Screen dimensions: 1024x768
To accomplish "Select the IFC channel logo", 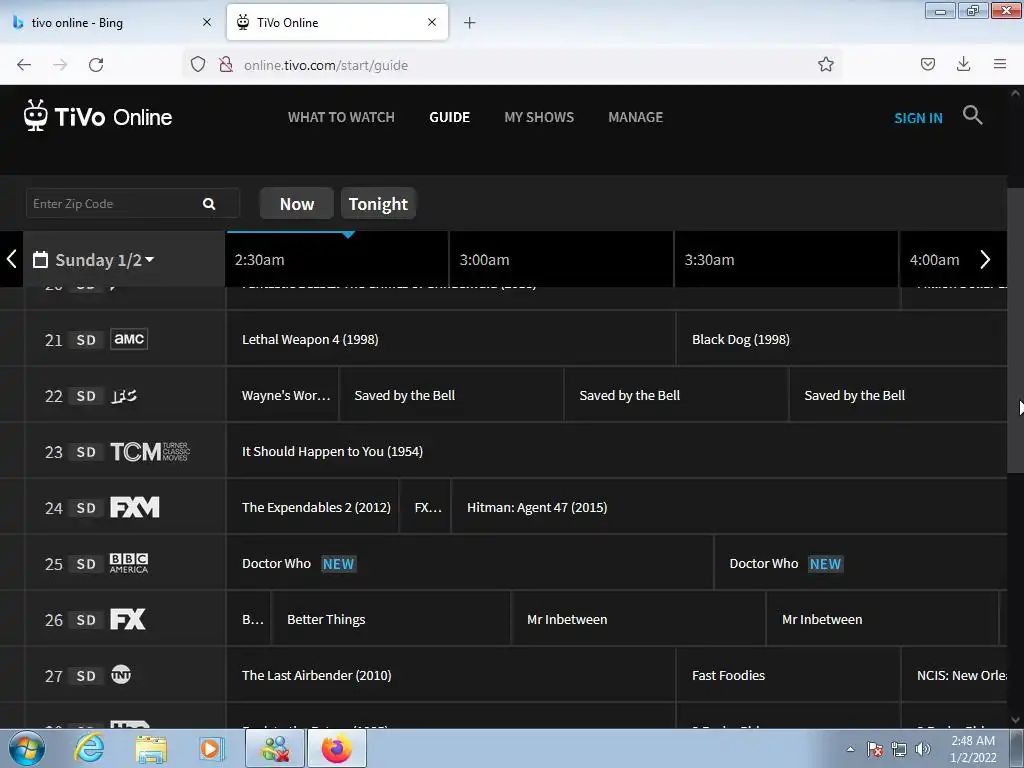I will (123, 396).
